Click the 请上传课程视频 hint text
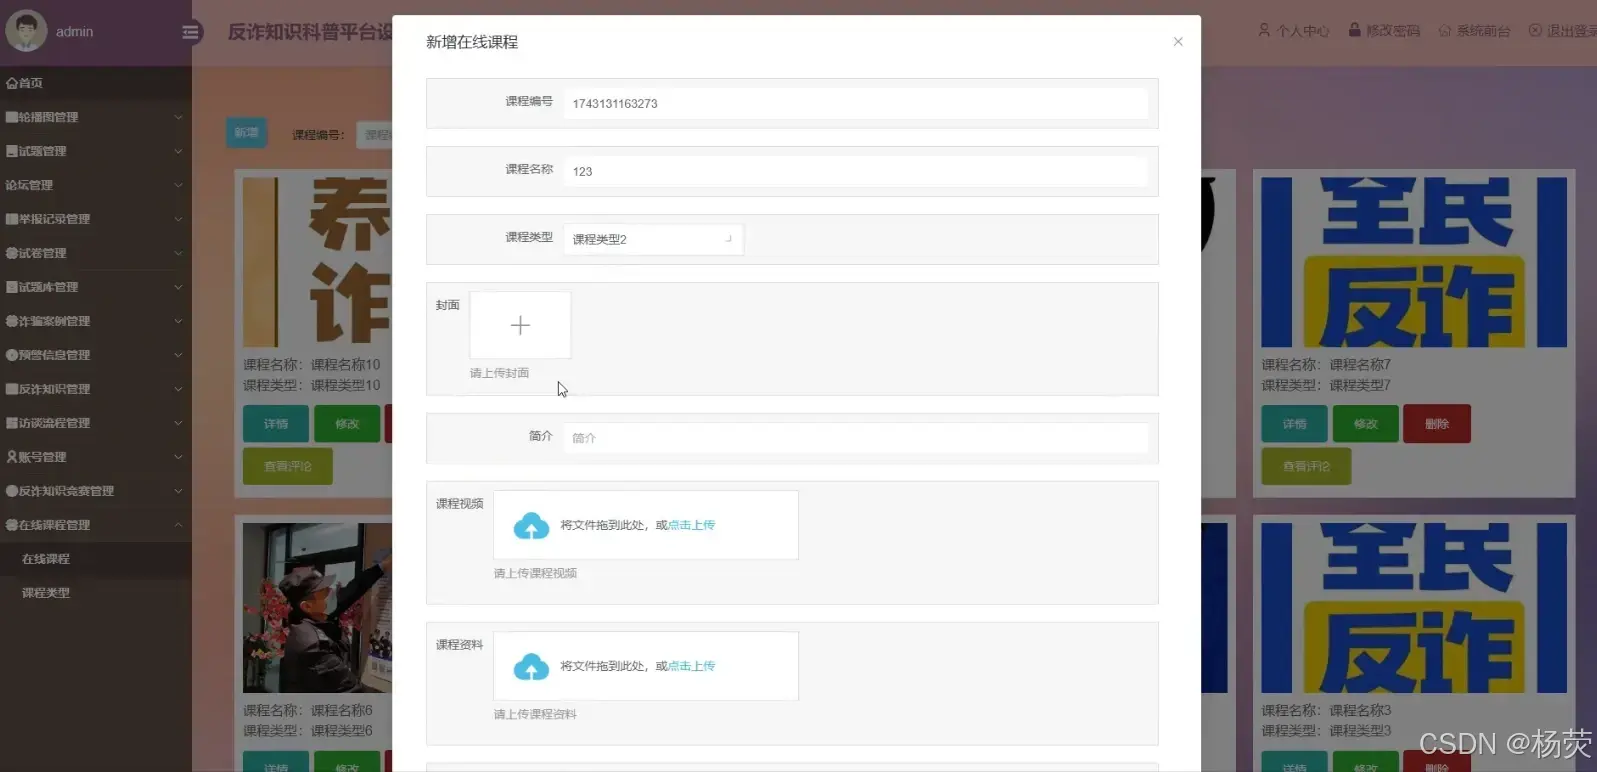The width and height of the screenshot is (1597, 772). 535,573
